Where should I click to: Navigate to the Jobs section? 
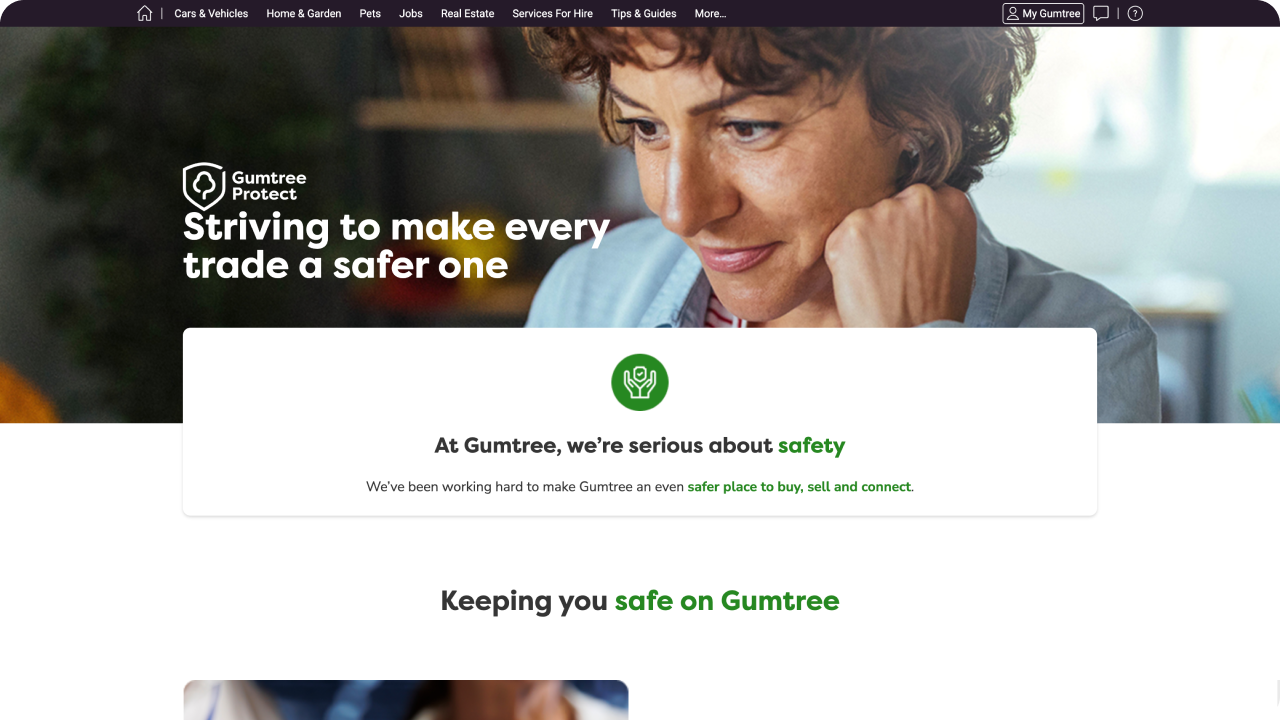click(411, 13)
